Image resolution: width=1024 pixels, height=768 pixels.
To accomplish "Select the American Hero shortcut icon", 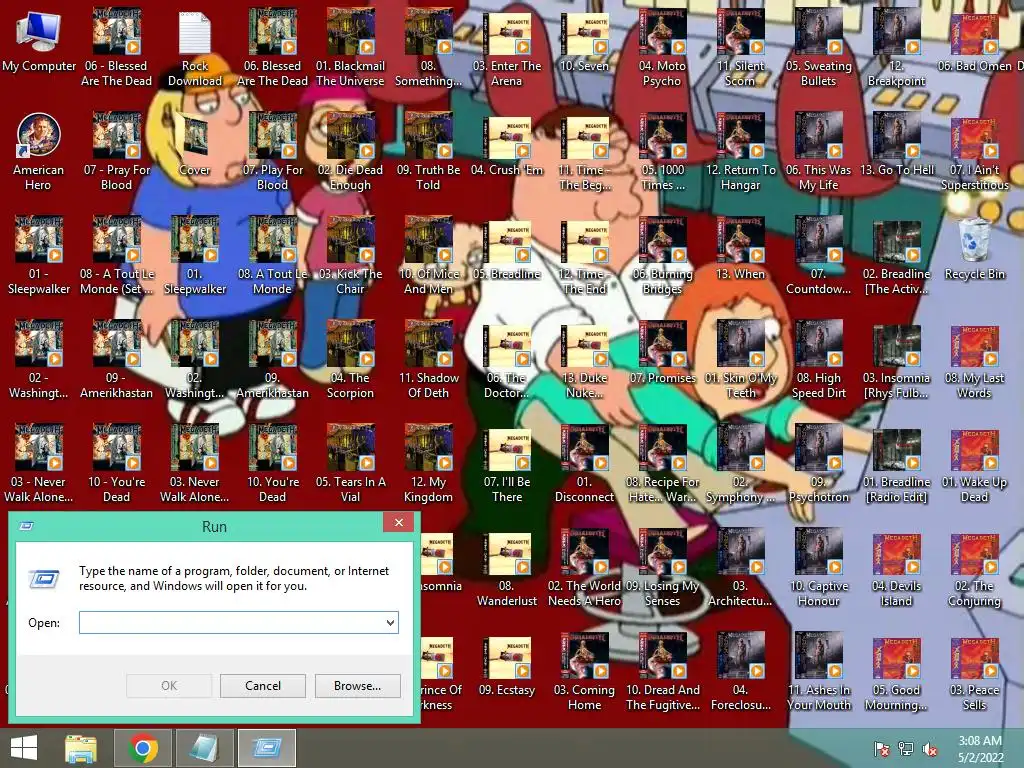I will pyautogui.click(x=39, y=152).
